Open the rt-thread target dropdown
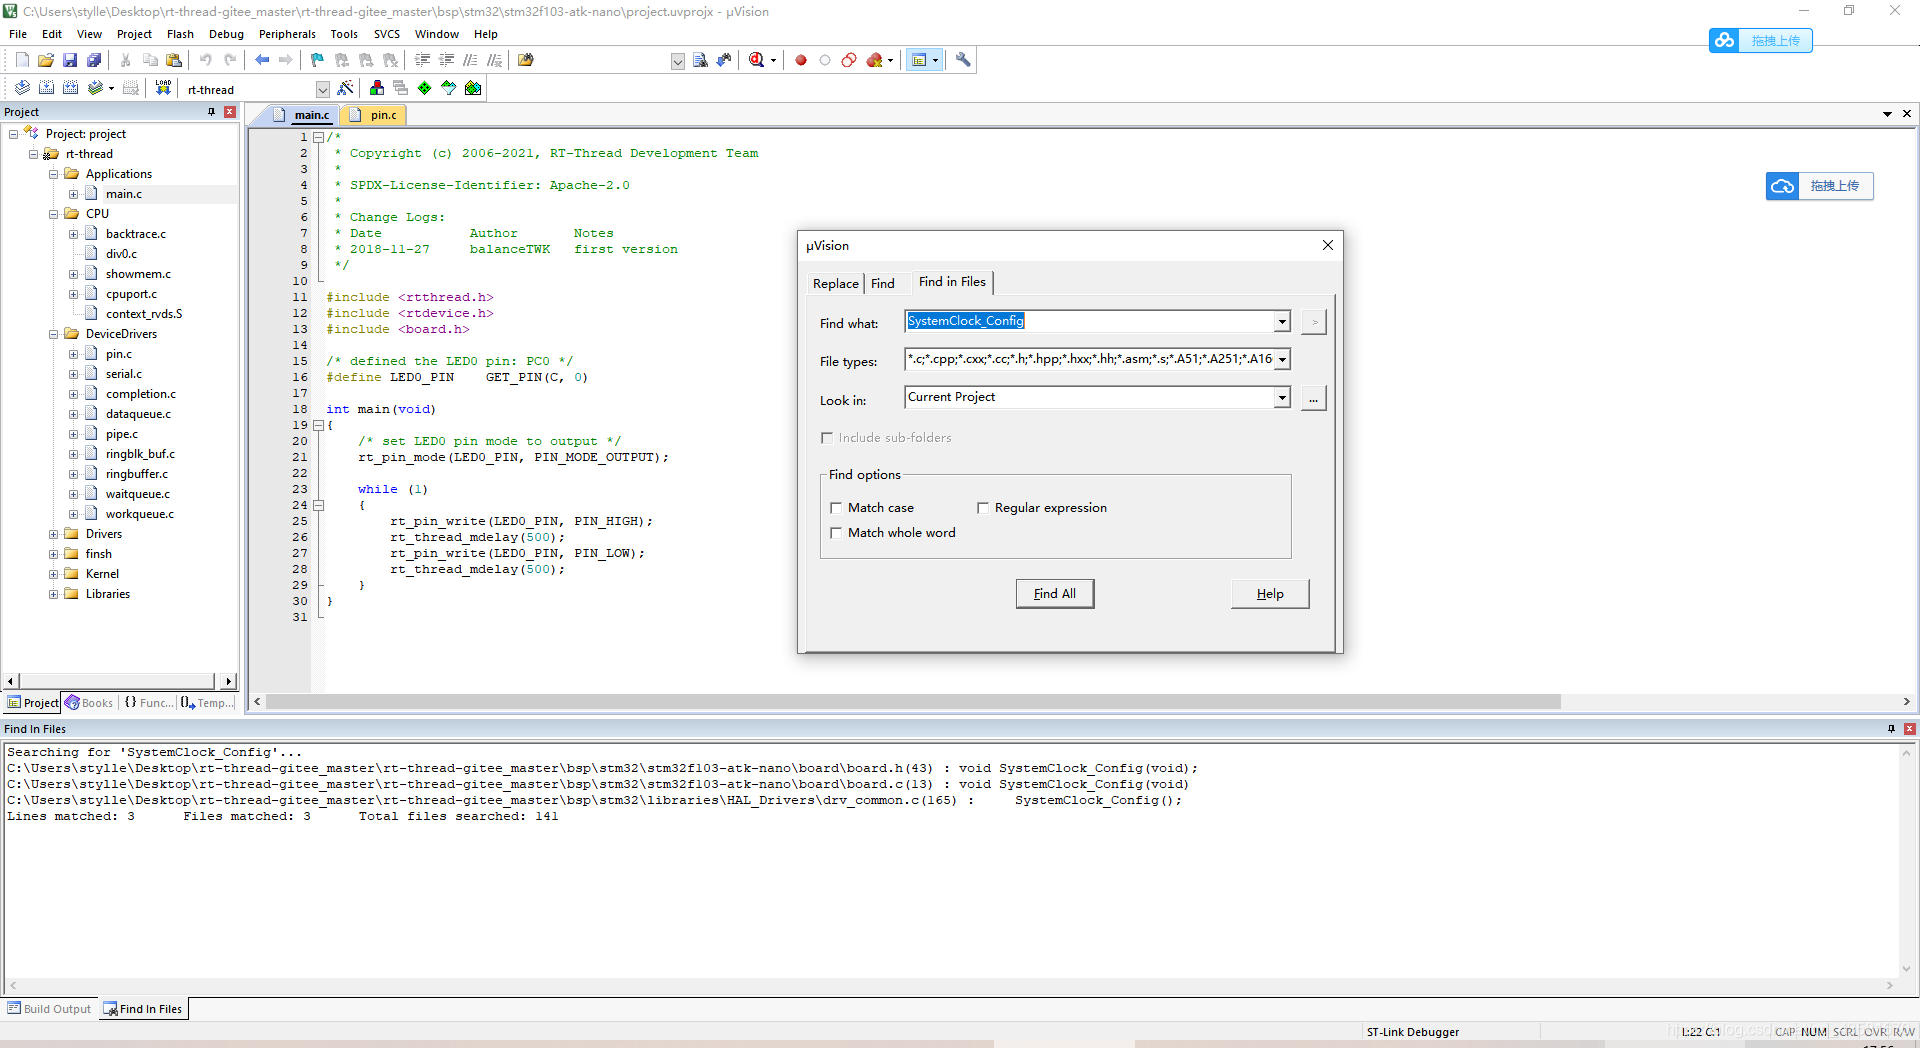 pyautogui.click(x=322, y=89)
